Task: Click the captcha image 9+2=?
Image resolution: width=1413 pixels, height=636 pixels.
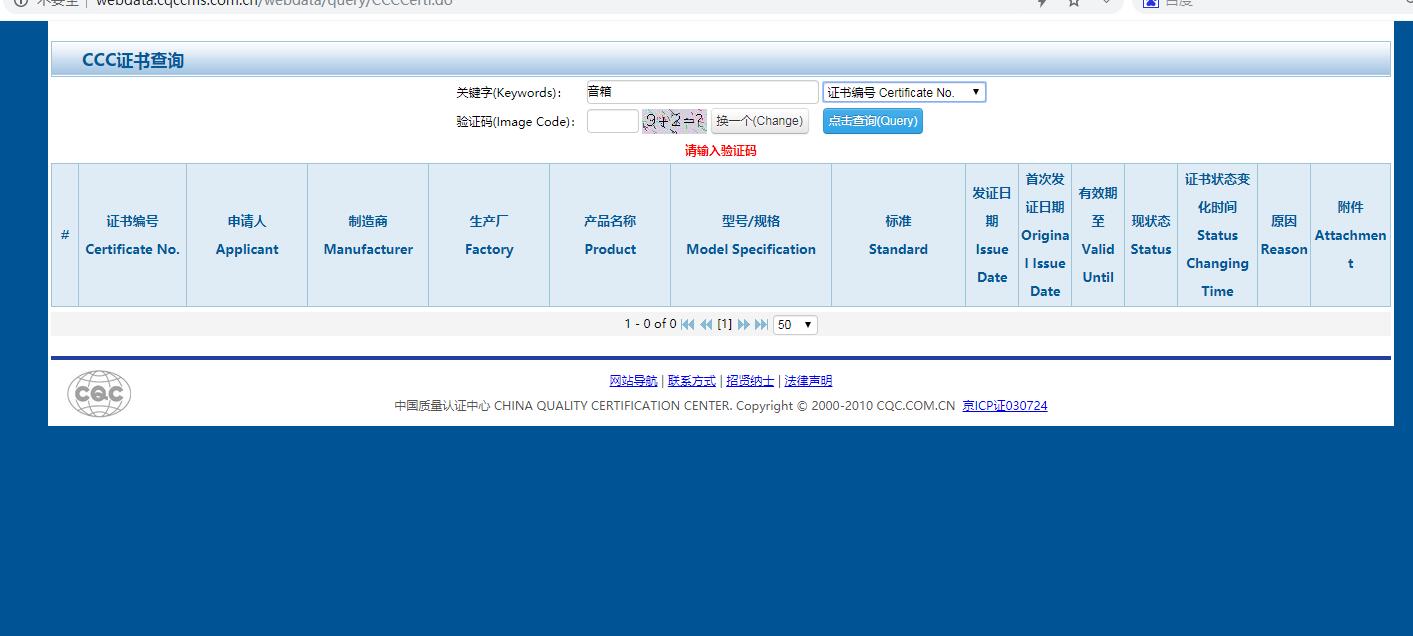Action: (x=674, y=121)
